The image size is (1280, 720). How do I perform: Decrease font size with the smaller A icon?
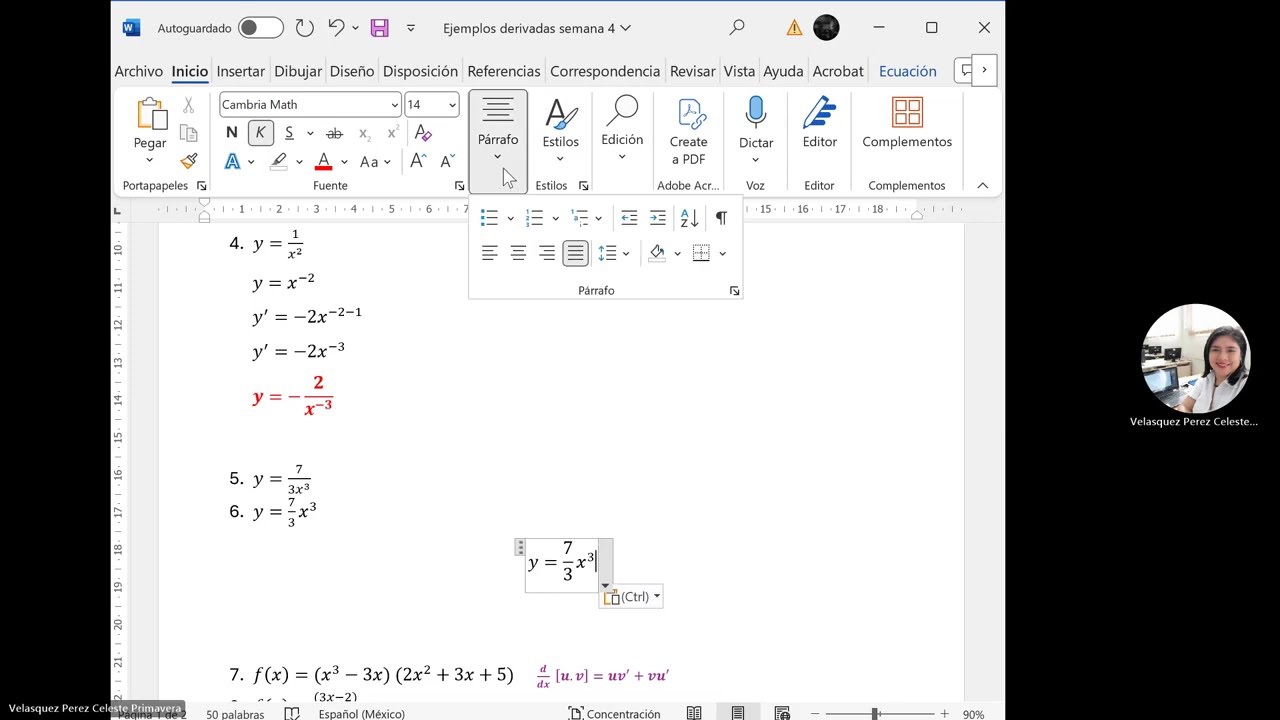pos(446,161)
